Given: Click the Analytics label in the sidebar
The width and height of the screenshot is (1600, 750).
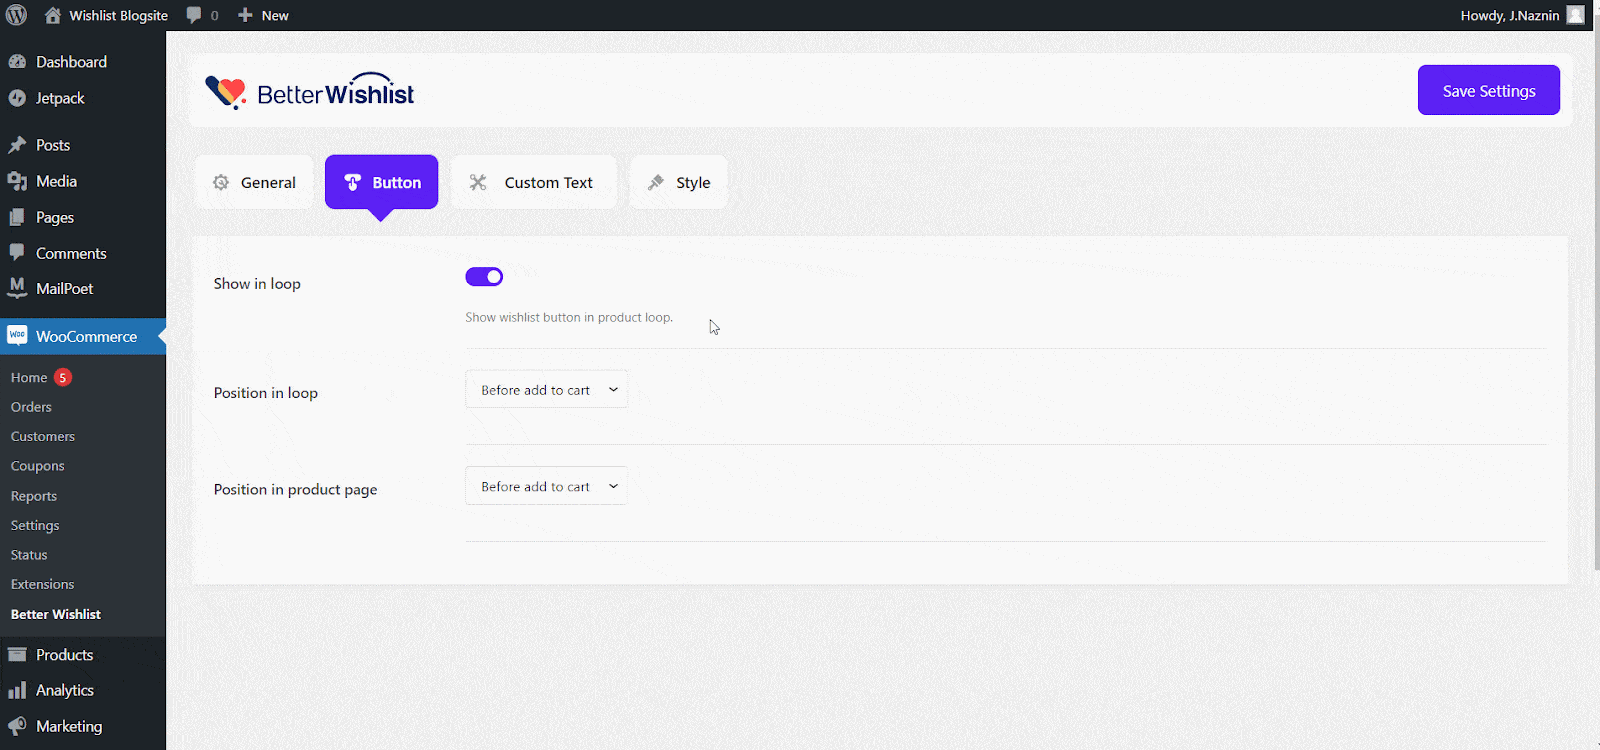Looking at the screenshot, I should point(65,690).
